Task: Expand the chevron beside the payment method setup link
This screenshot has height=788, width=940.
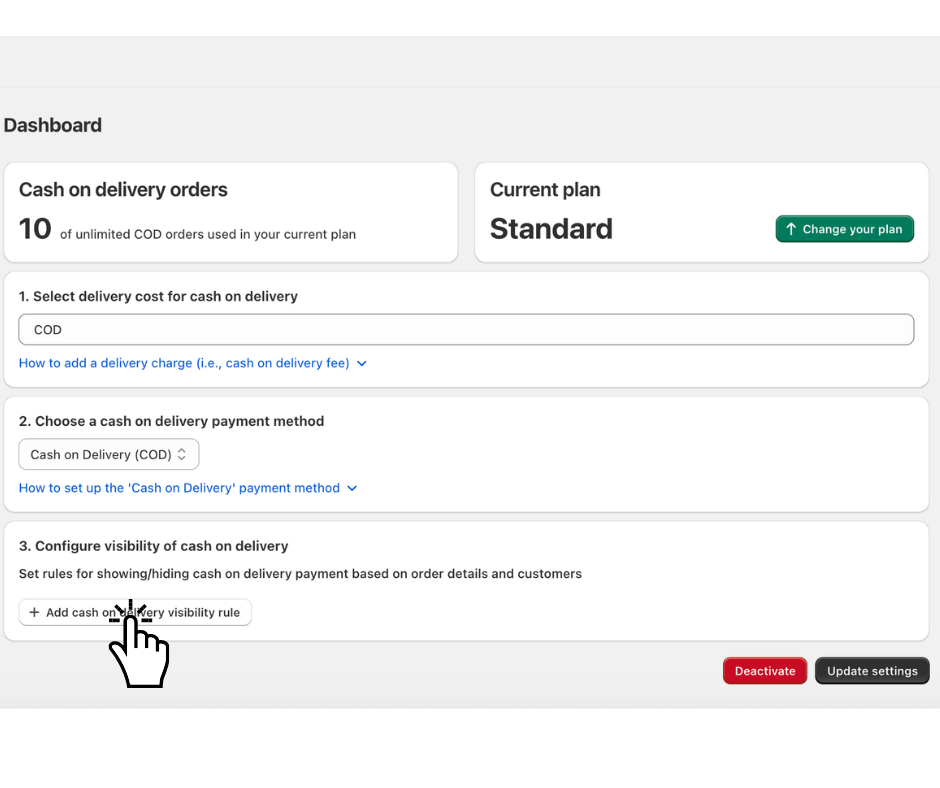Action: [x=352, y=489]
